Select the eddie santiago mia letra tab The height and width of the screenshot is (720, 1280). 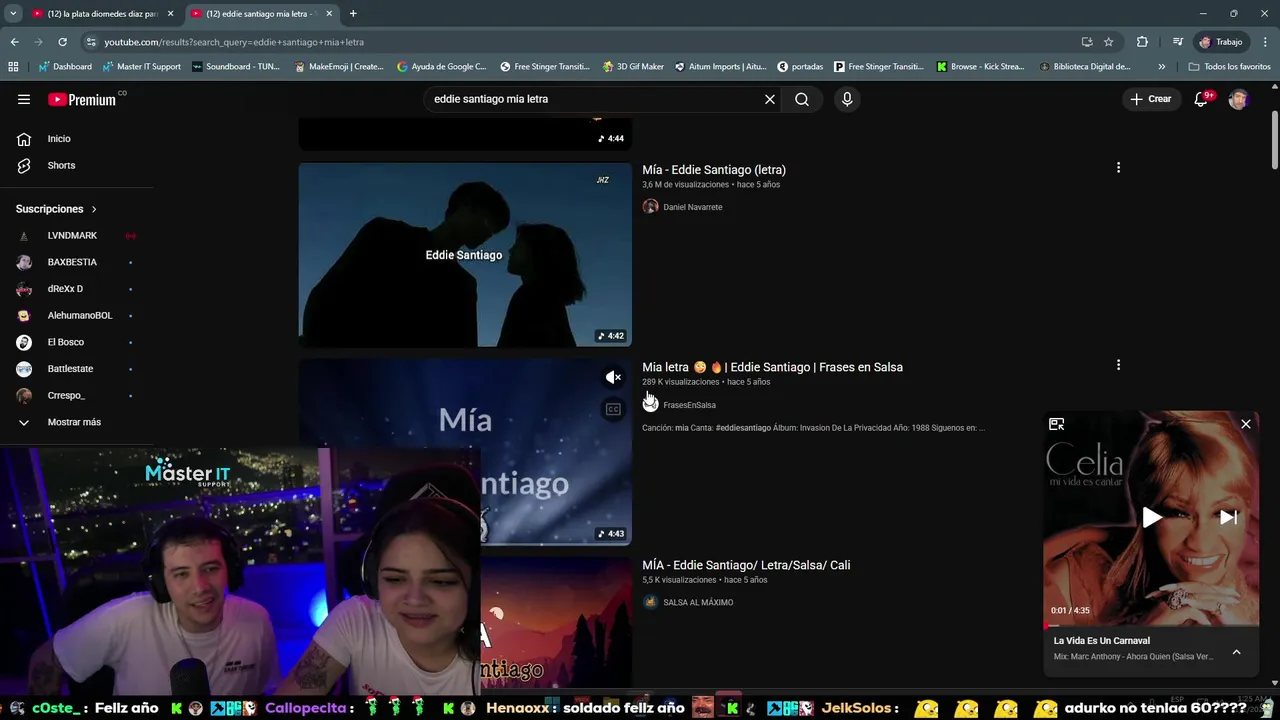pyautogui.click(x=261, y=14)
